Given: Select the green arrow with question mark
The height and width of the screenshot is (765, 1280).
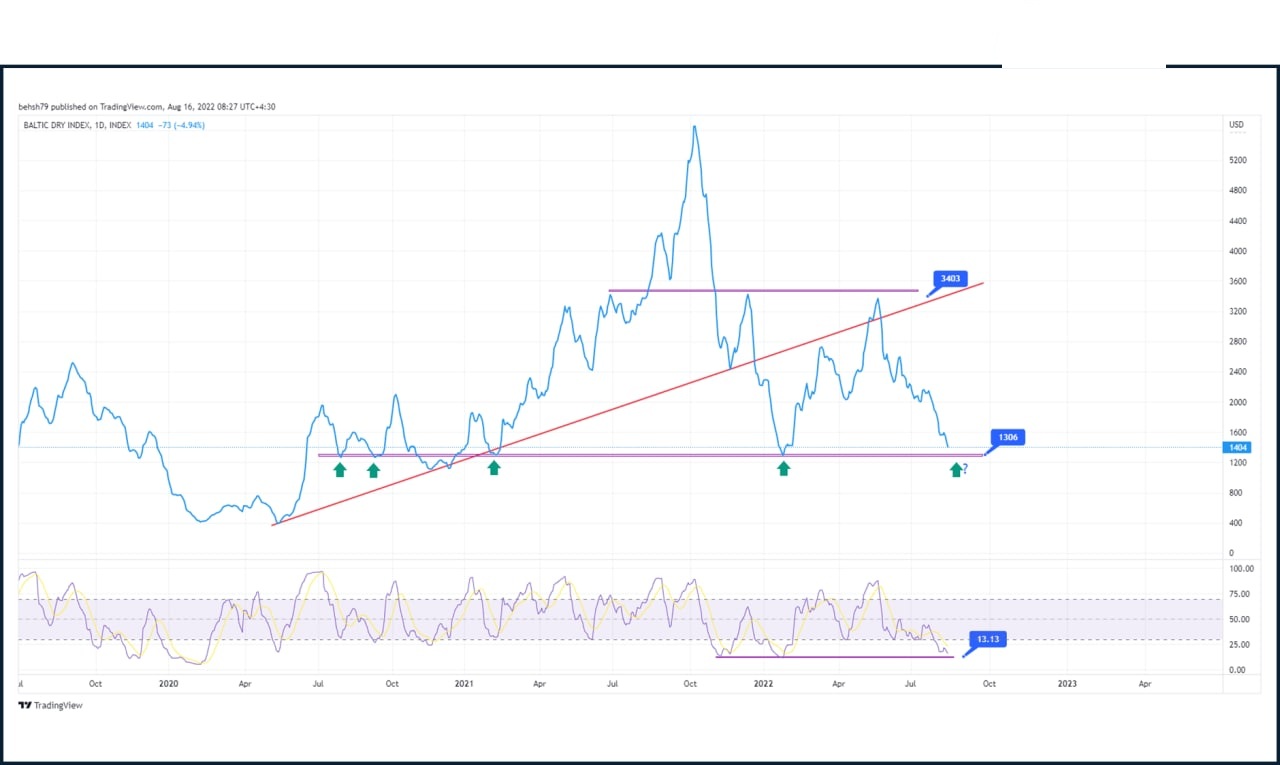Looking at the screenshot, I should pyautogui.click(x=959, y=469).
